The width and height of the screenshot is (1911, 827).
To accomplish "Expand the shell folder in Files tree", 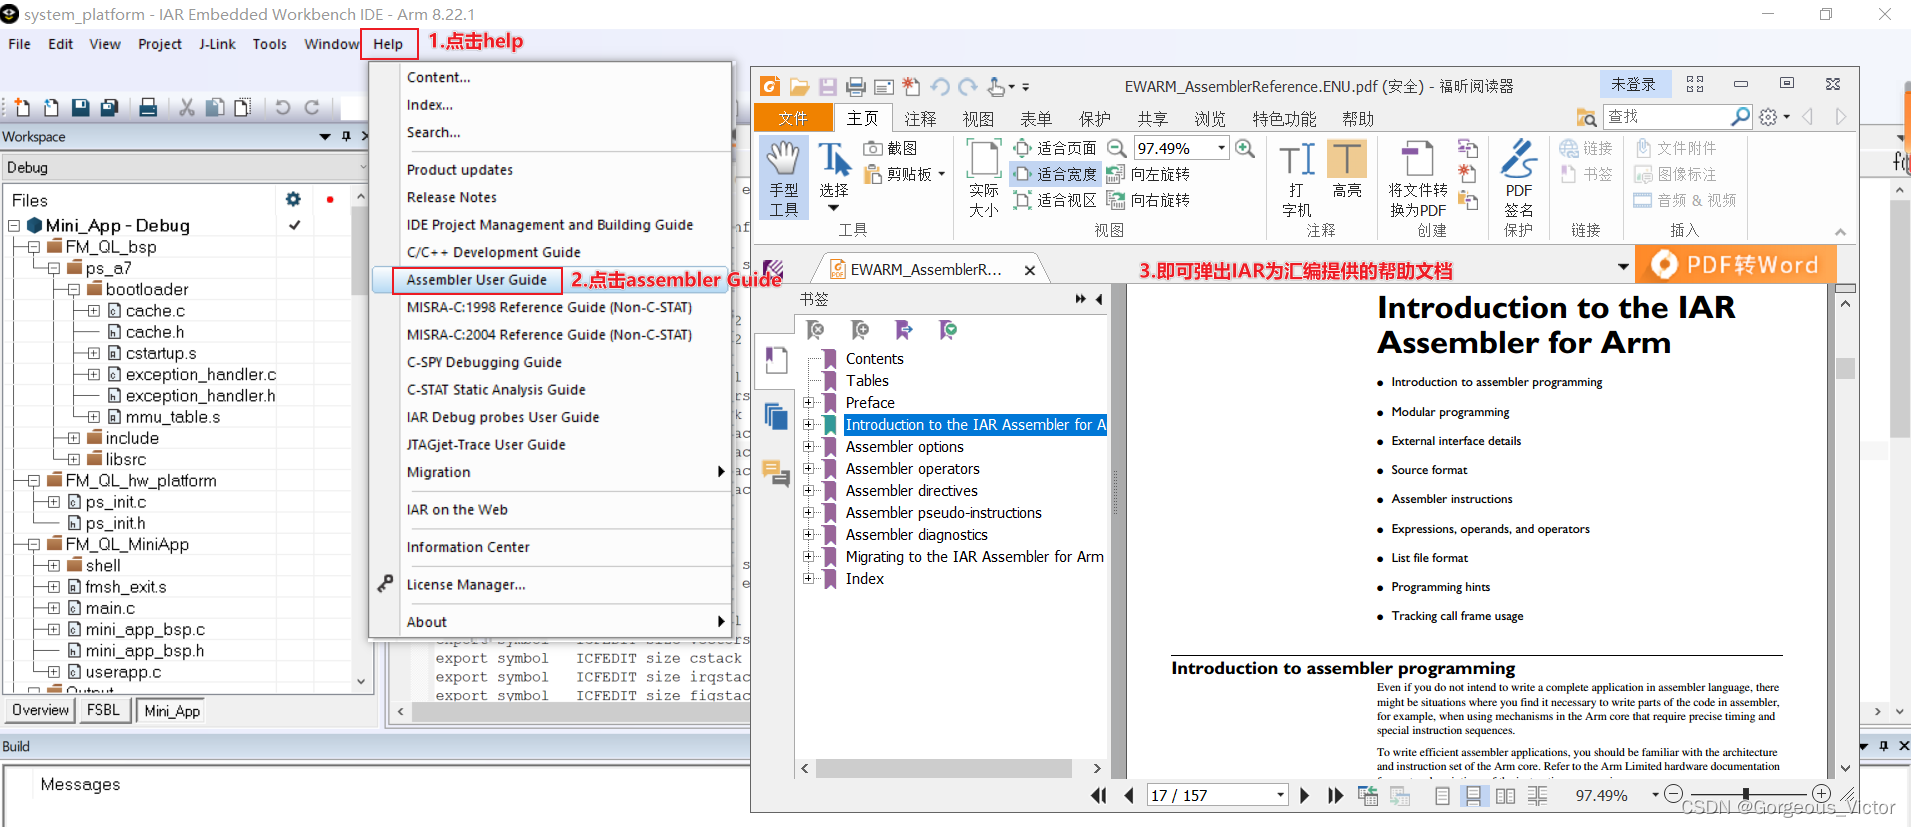I will 54,565.
